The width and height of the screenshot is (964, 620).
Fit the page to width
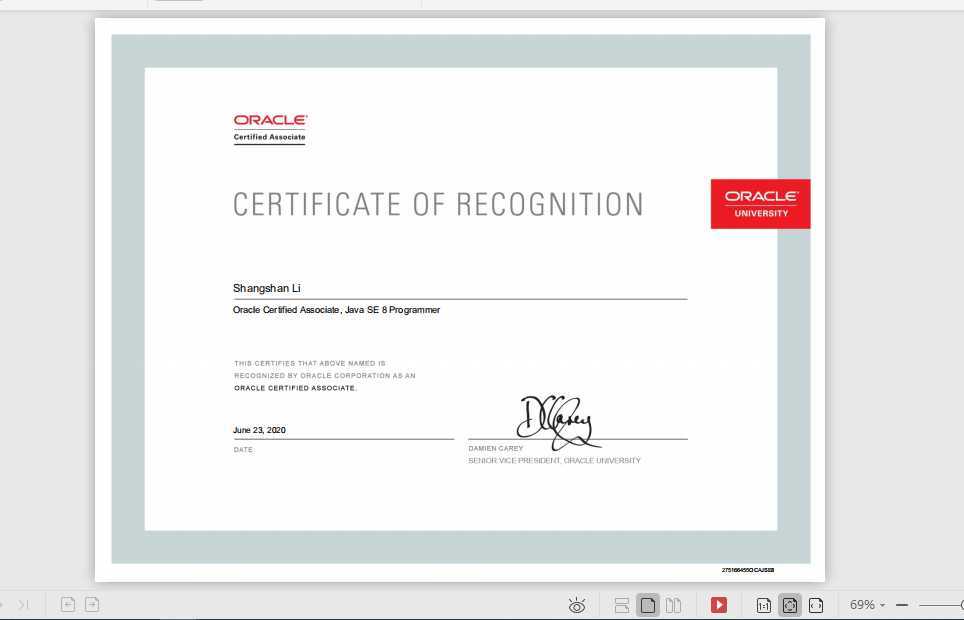[x=816, y=606]
